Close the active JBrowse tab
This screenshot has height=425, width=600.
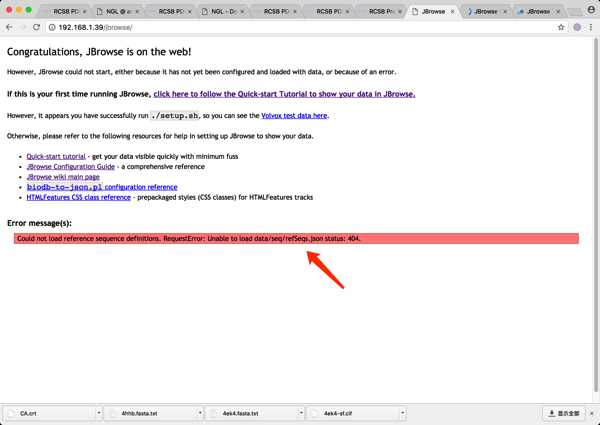[452, 12]
